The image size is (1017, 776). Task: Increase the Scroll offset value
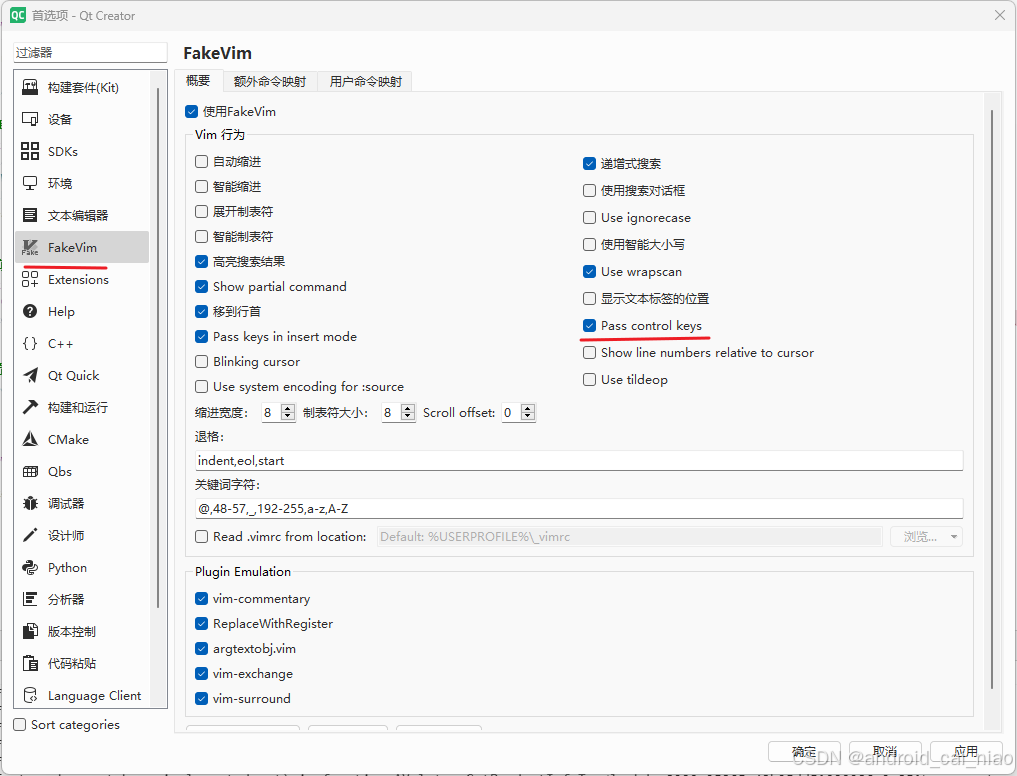coord(528,408)
